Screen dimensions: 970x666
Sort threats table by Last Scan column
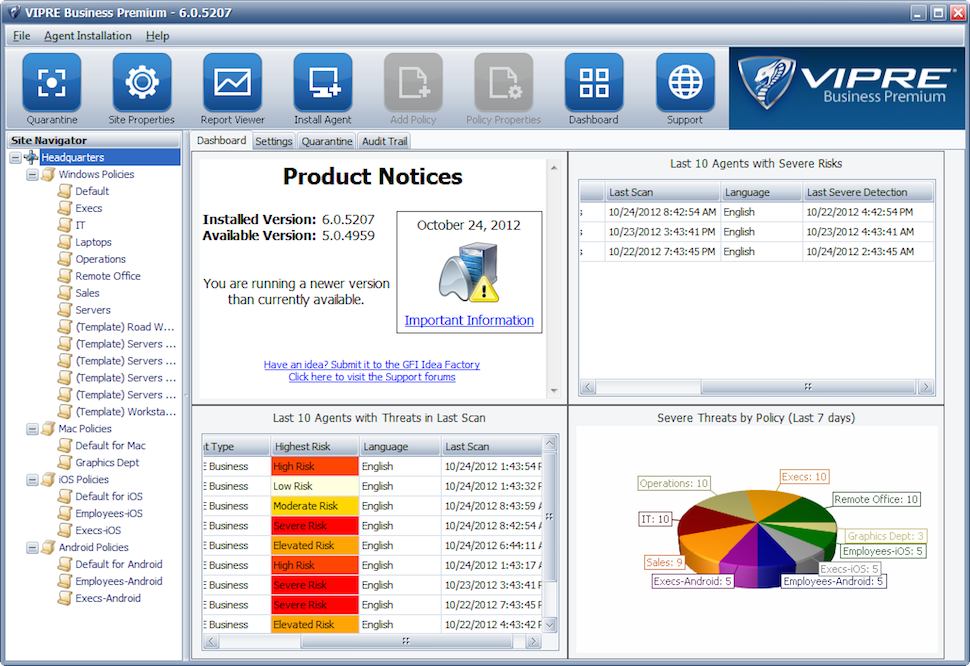[x=492, y=446]
